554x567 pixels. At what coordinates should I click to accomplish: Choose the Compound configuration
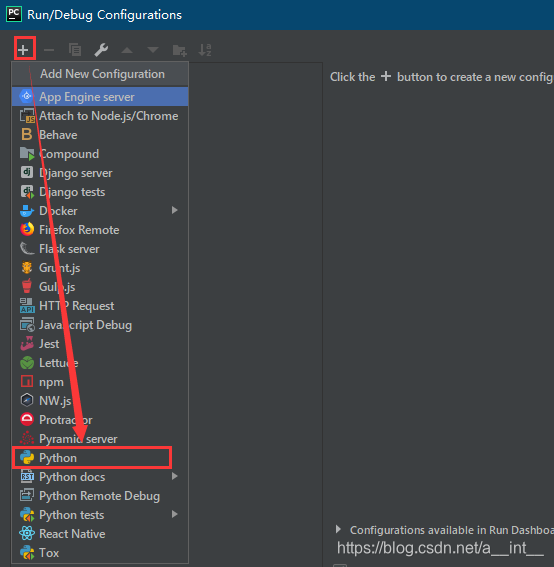coord(100,154)
